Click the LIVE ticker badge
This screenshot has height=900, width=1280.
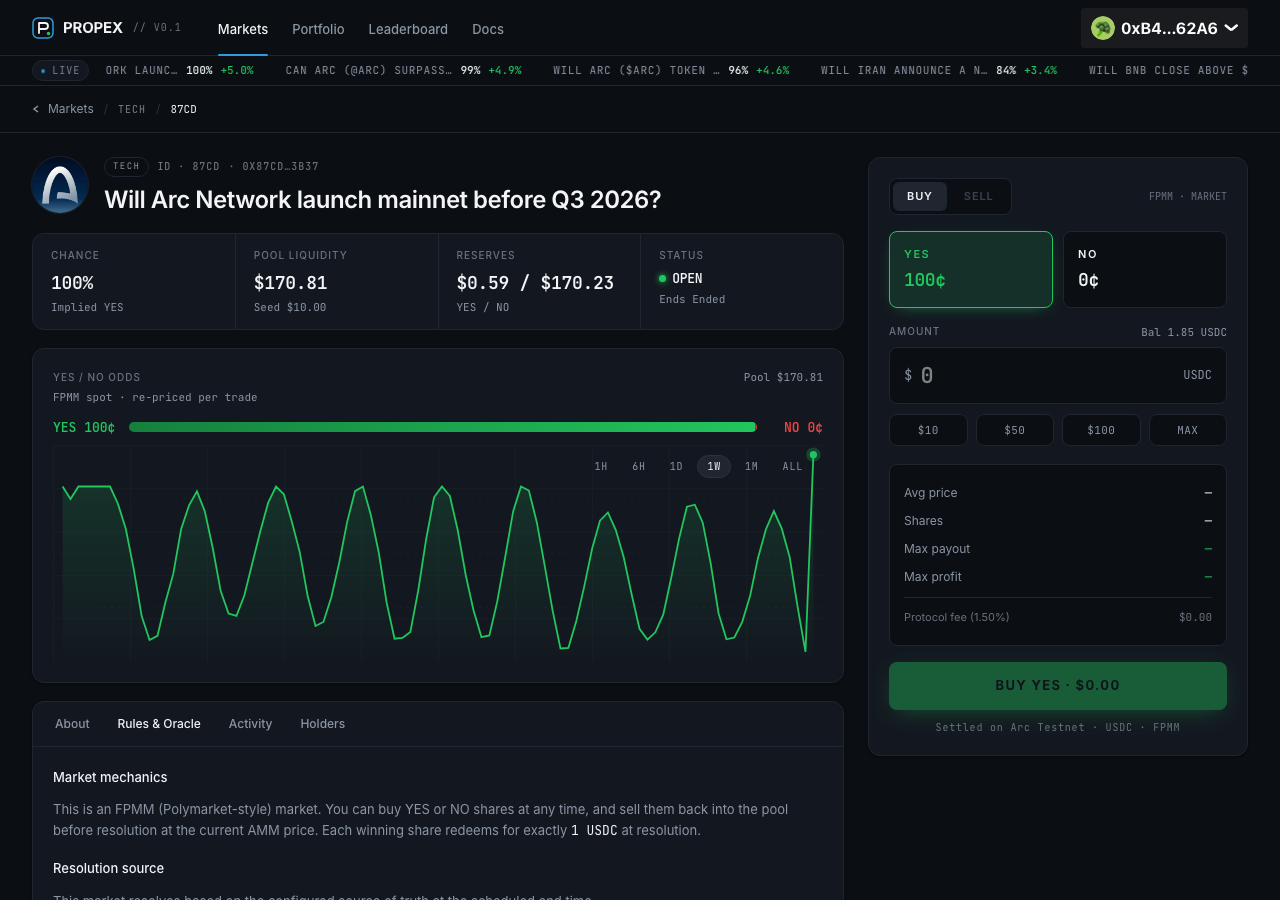(60, 71)
